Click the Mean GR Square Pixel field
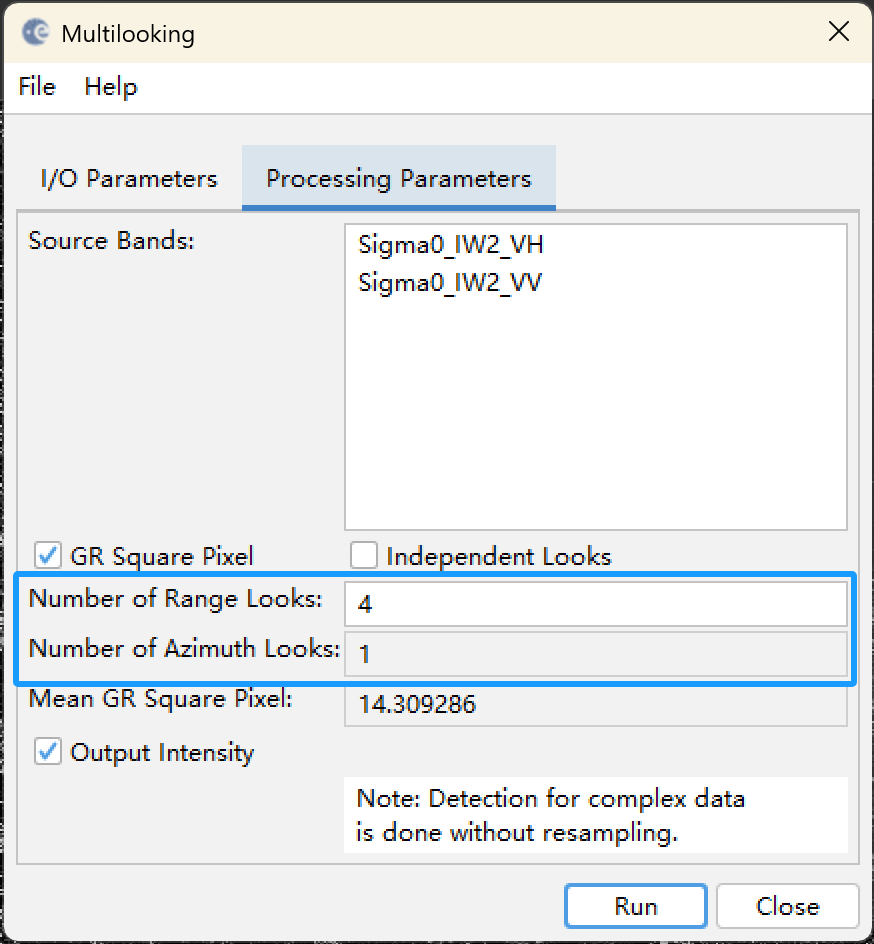This screenshot has height=944, width=874. pos(595,704)
